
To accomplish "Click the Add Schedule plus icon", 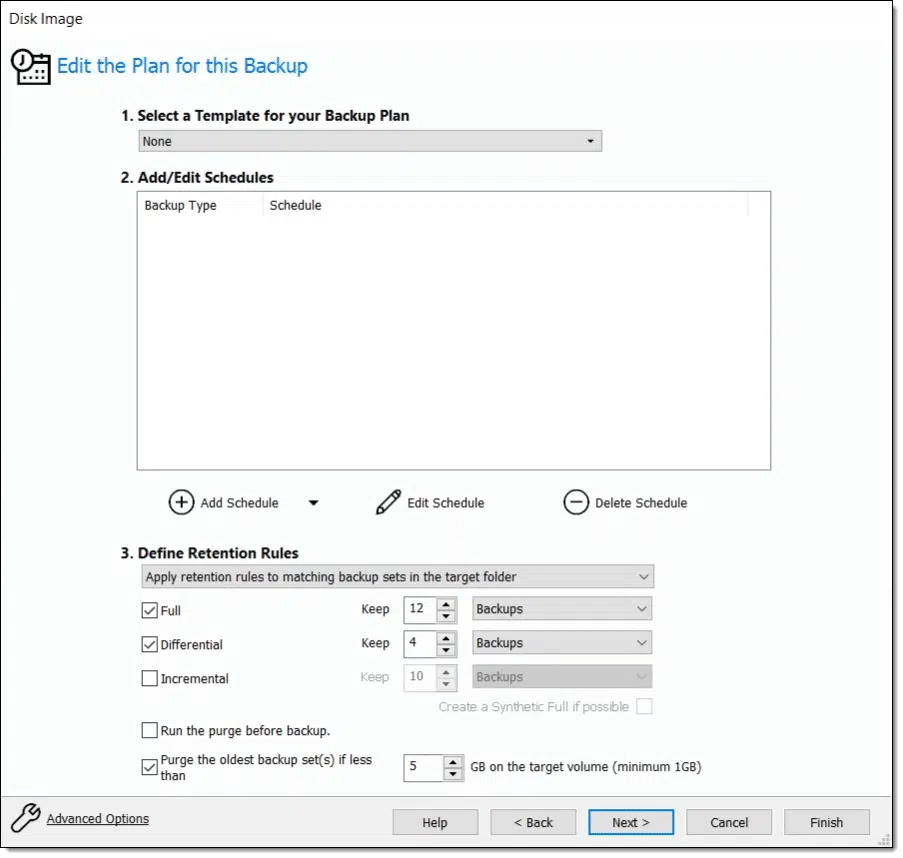I will pos(181,502).
